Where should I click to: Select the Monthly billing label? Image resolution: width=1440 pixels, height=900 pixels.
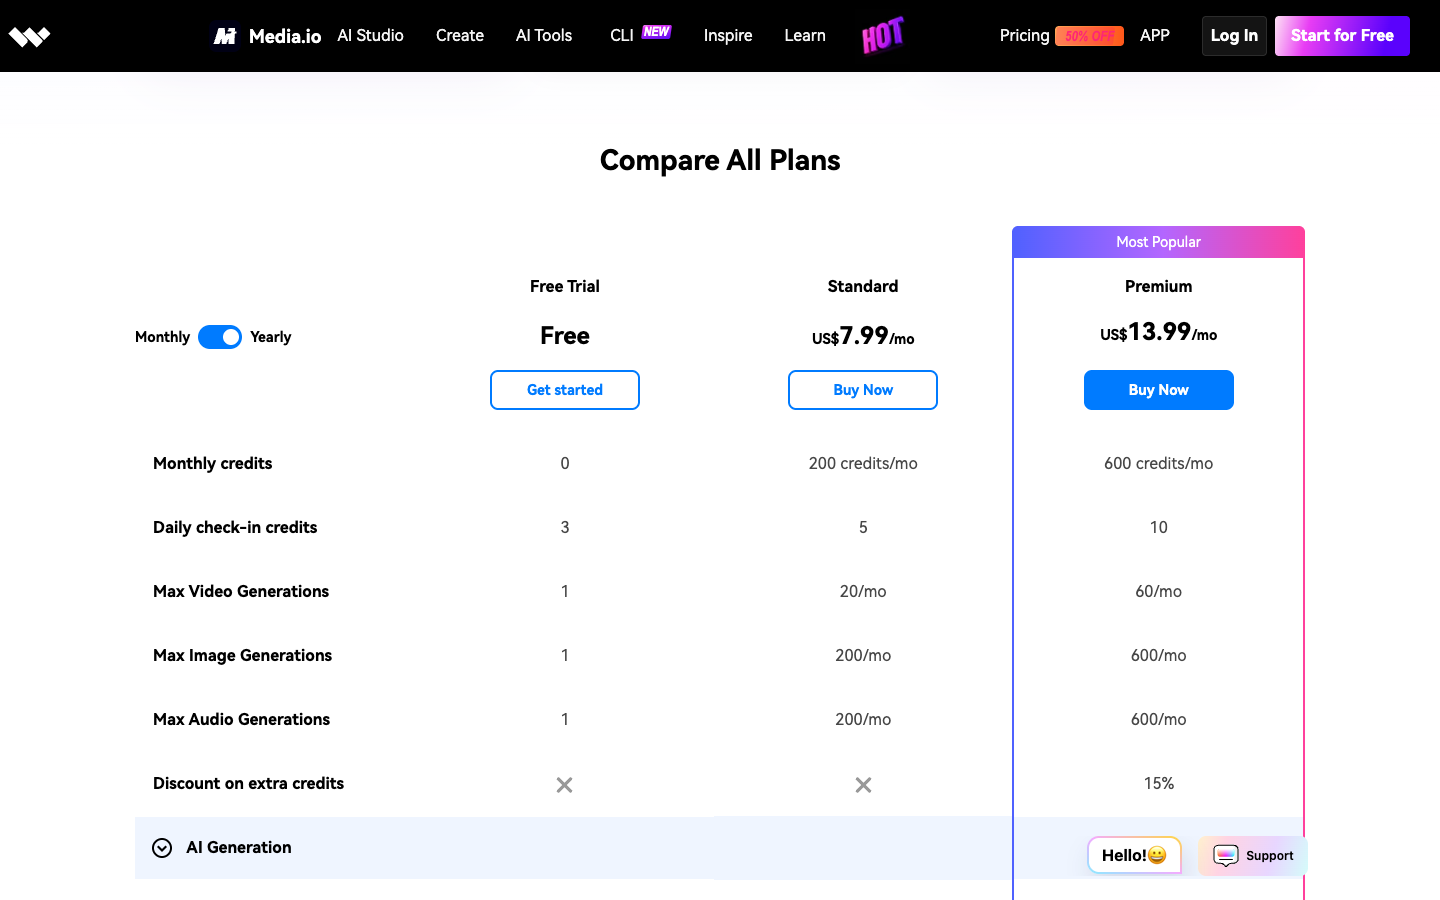pos(162,337)
